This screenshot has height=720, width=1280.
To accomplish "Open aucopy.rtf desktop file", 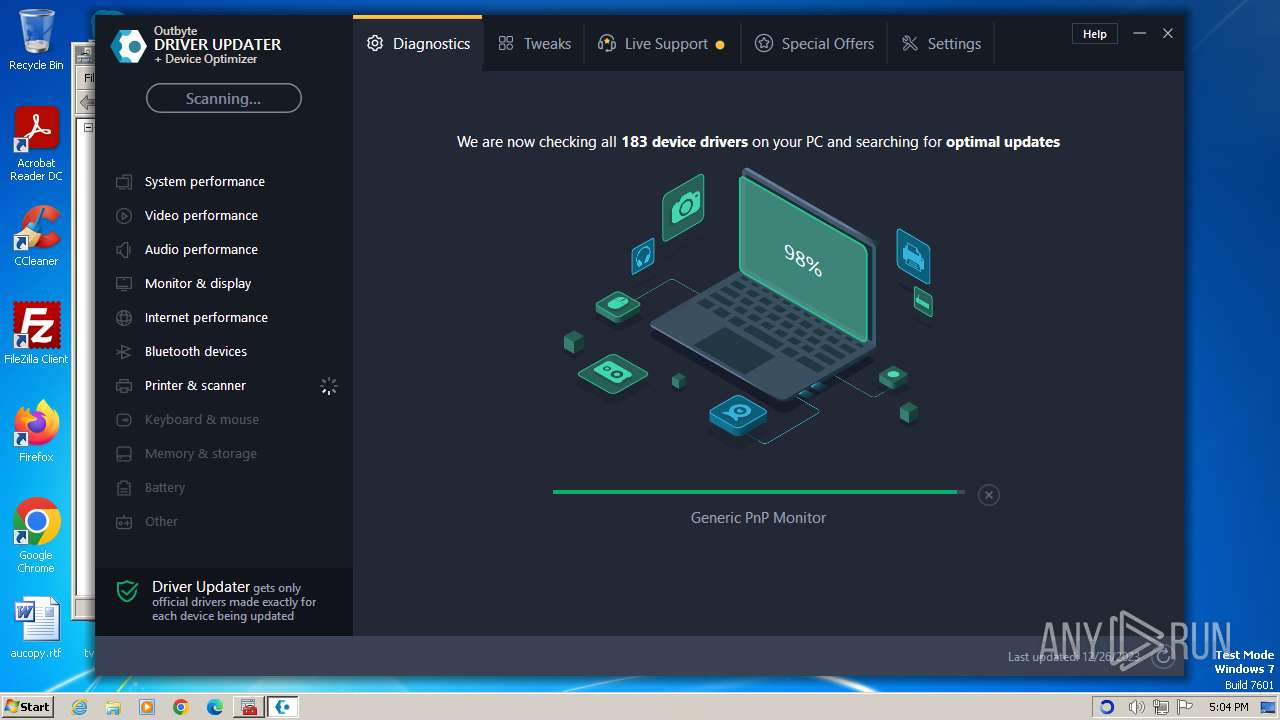I will [36, 628].
